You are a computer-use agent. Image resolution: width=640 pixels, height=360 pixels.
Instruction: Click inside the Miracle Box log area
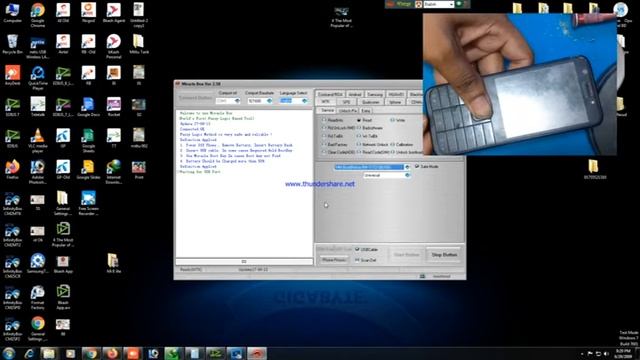244,183
